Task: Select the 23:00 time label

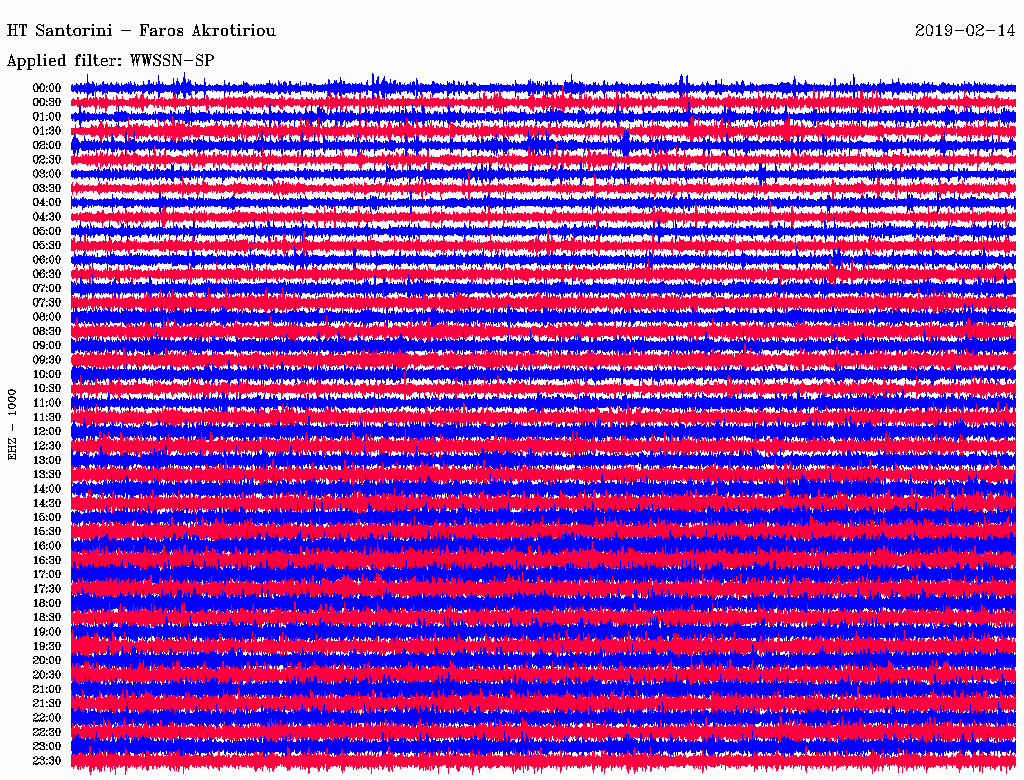Action: click(47, 747)
